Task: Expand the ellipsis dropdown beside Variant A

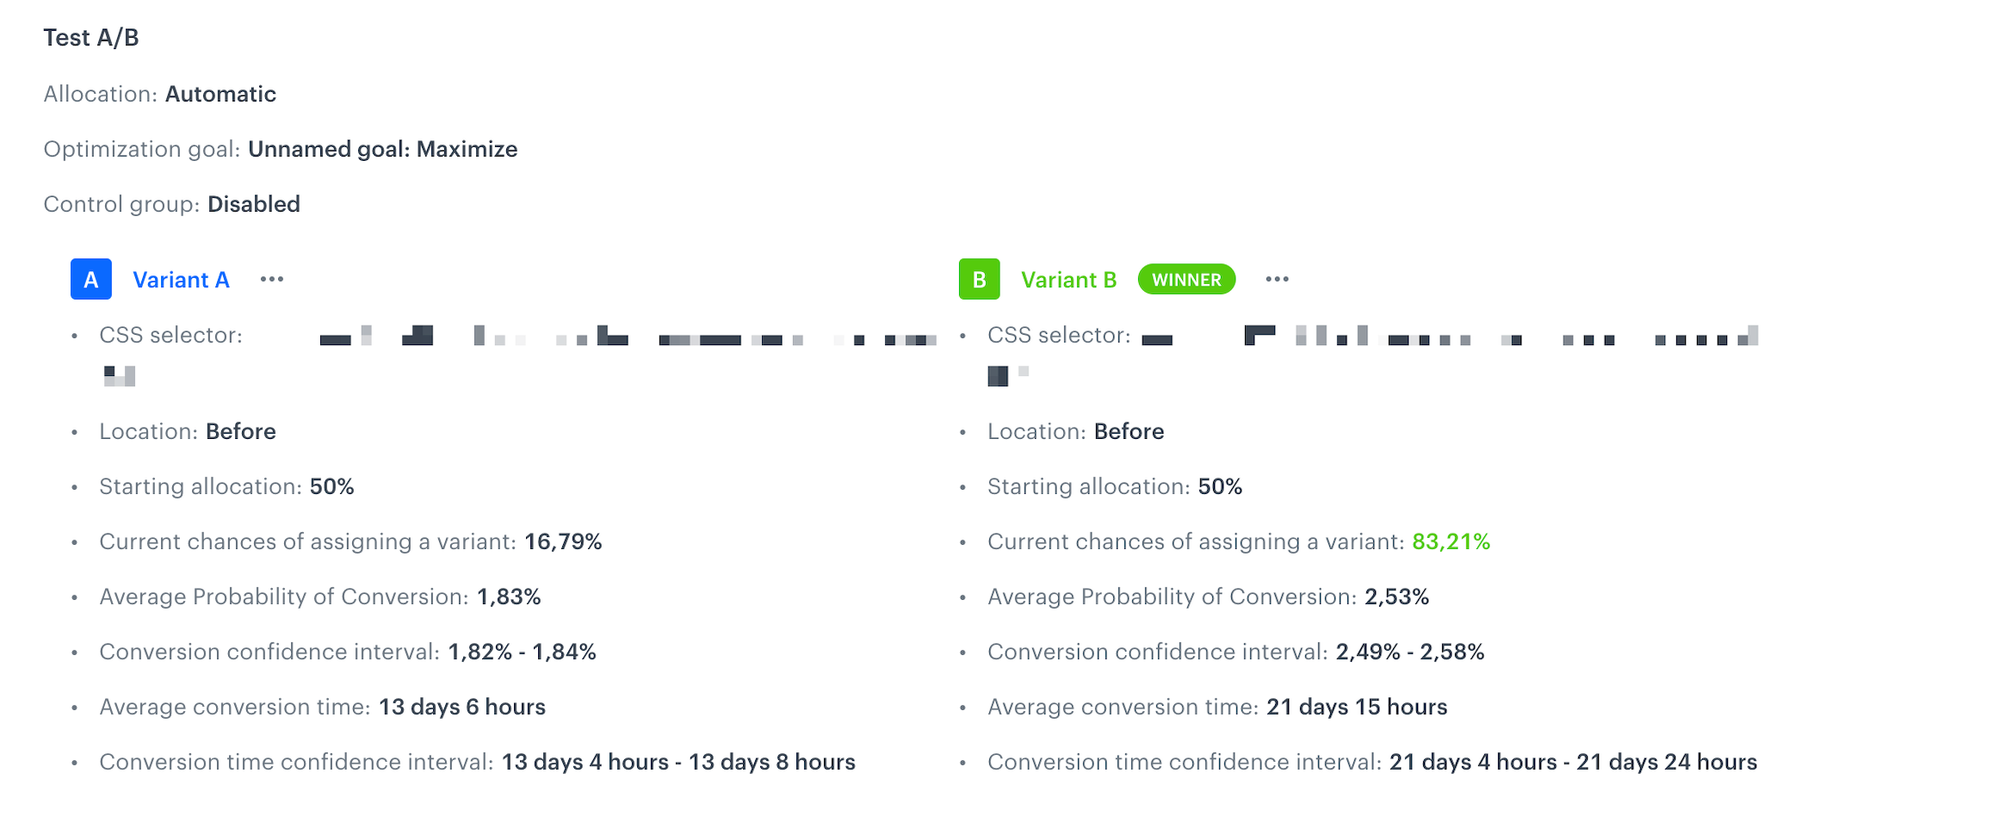Action: click(271, 279)
